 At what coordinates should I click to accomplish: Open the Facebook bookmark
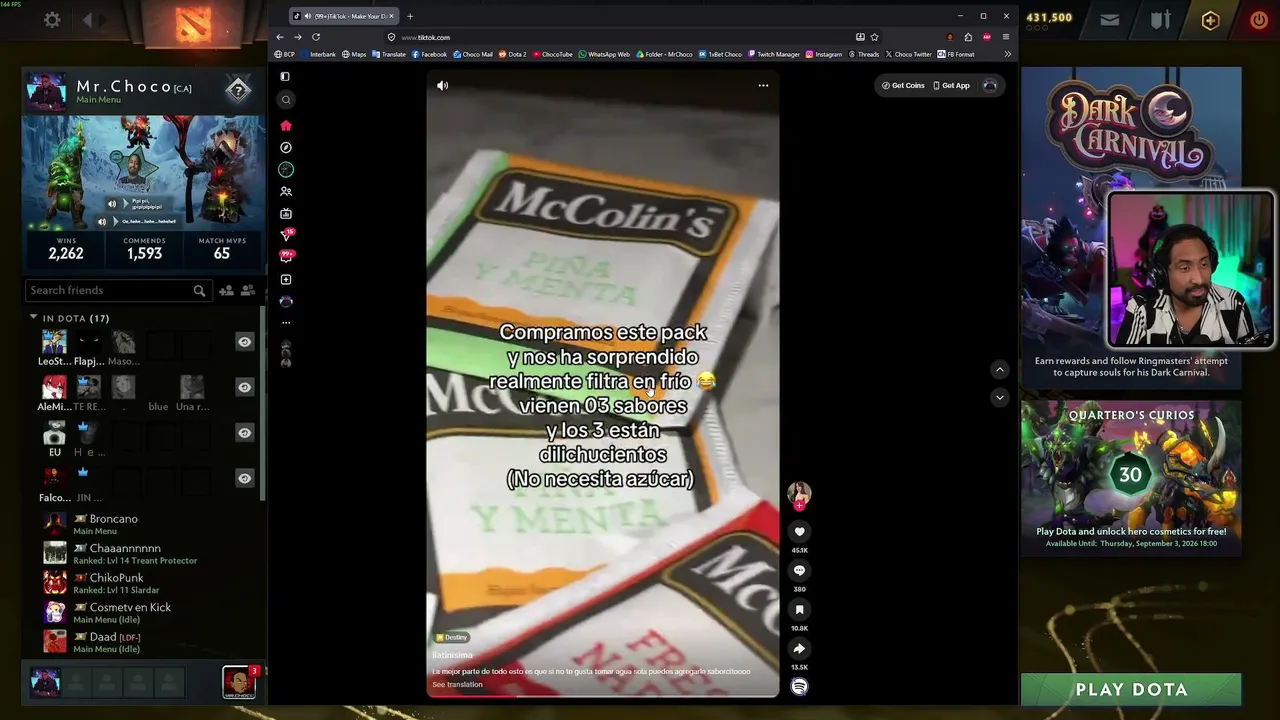point(429,54)
